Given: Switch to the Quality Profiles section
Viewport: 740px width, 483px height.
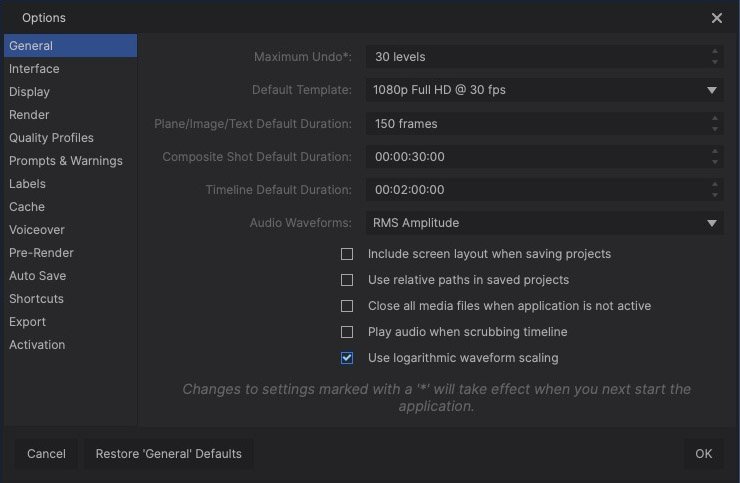Looking at the screenshot, I should point(51,138).
